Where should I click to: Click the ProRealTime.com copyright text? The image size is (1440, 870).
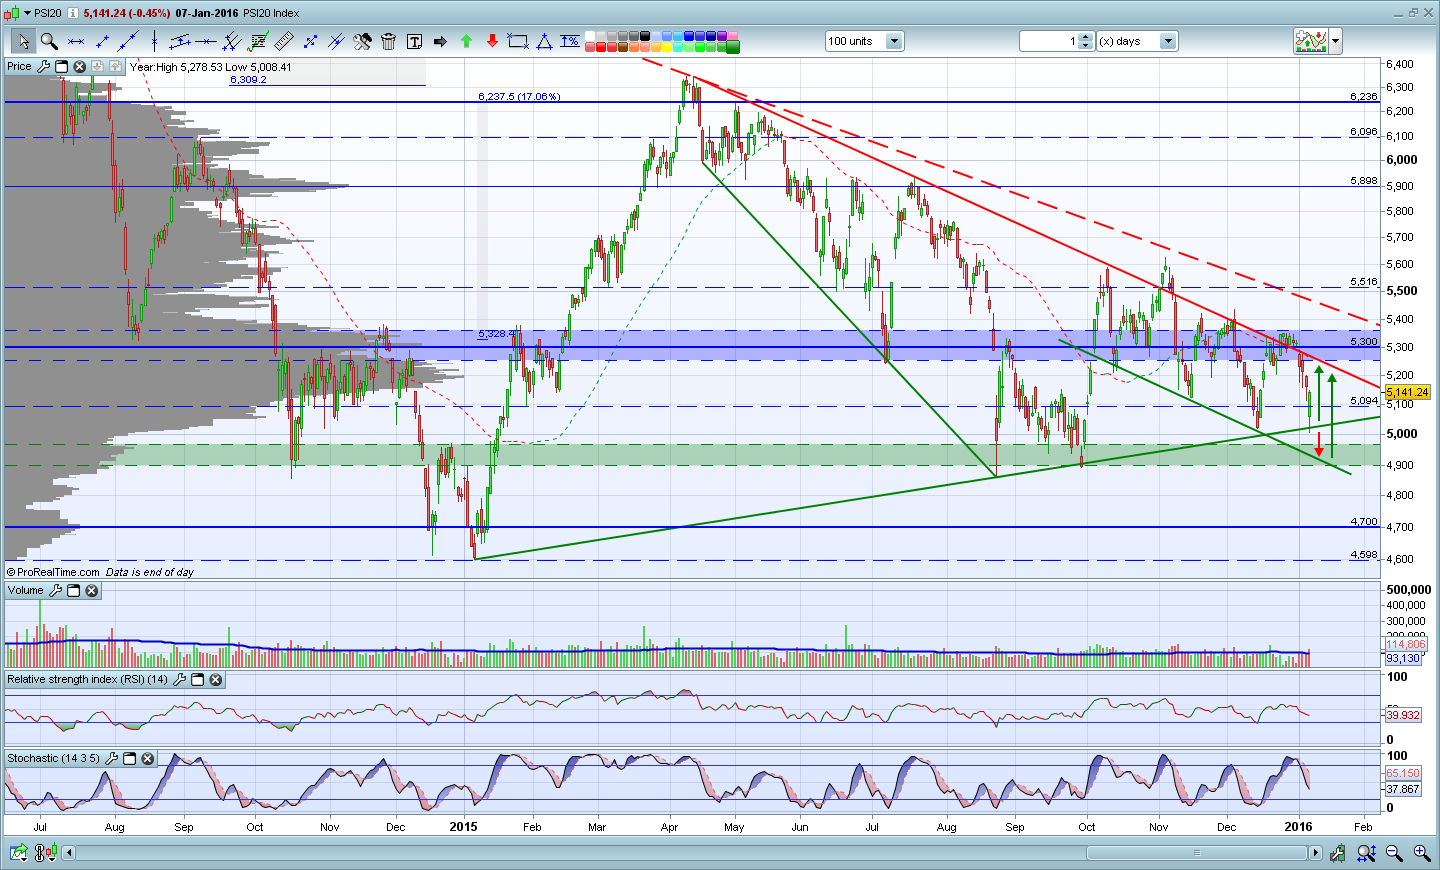click(x=54, y=572)
